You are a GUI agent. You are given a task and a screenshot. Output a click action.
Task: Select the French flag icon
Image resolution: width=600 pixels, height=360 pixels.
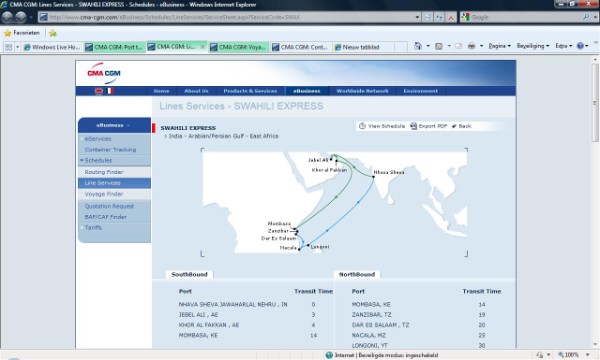(x=110, y=91)
